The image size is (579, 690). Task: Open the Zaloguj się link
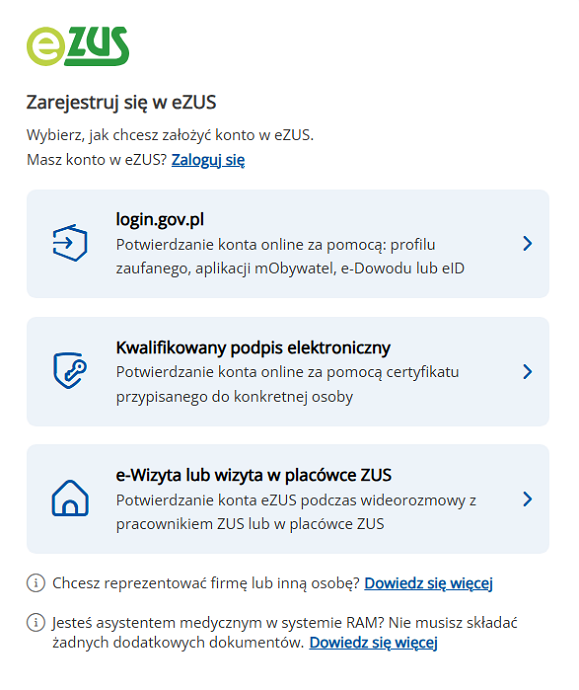(208, 160)
